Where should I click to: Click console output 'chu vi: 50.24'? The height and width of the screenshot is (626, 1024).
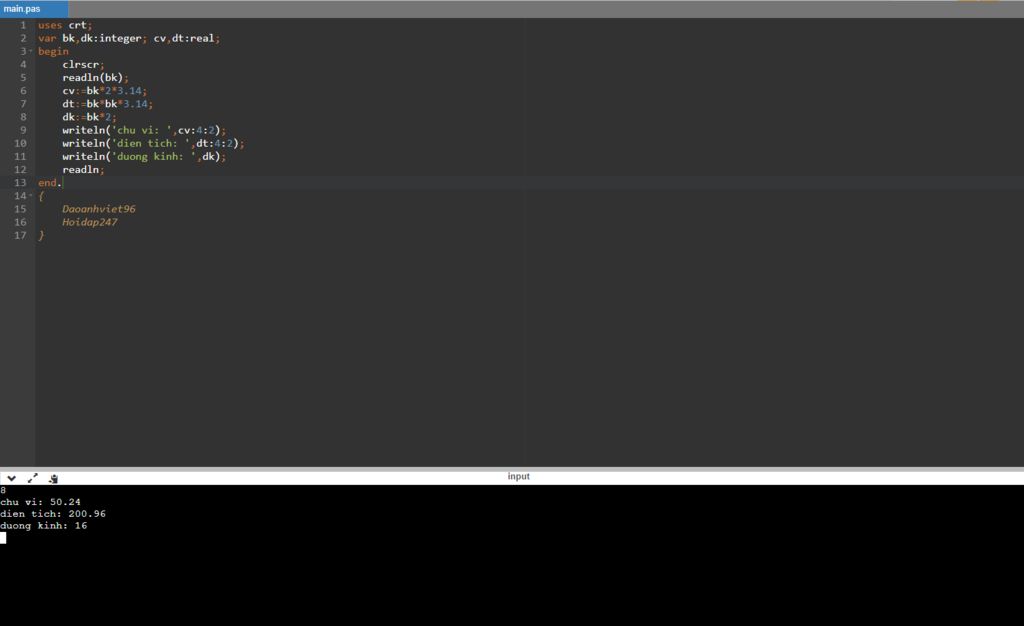tap(40, 502)
